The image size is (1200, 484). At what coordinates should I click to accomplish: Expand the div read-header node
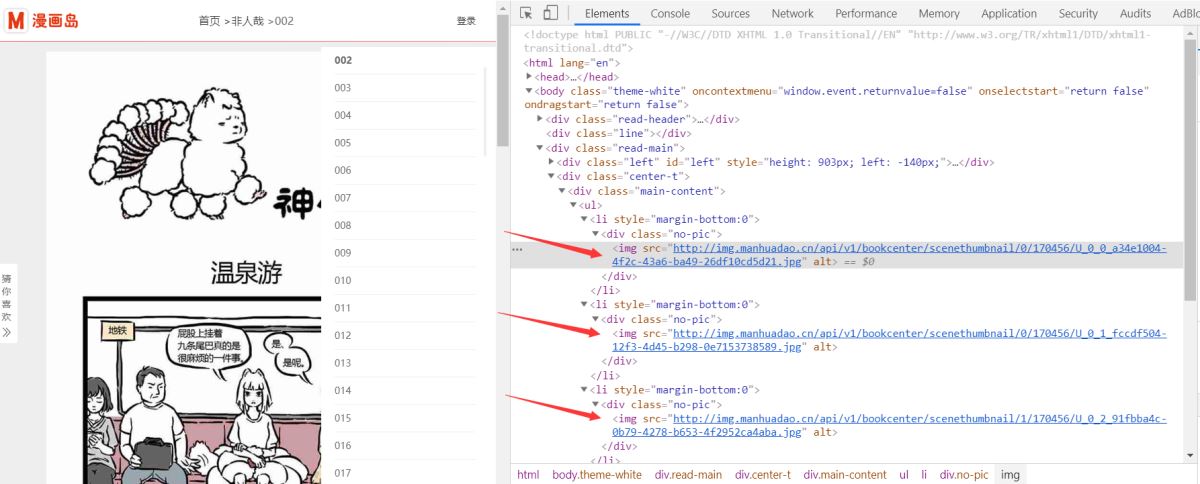[x=540, y=119]
